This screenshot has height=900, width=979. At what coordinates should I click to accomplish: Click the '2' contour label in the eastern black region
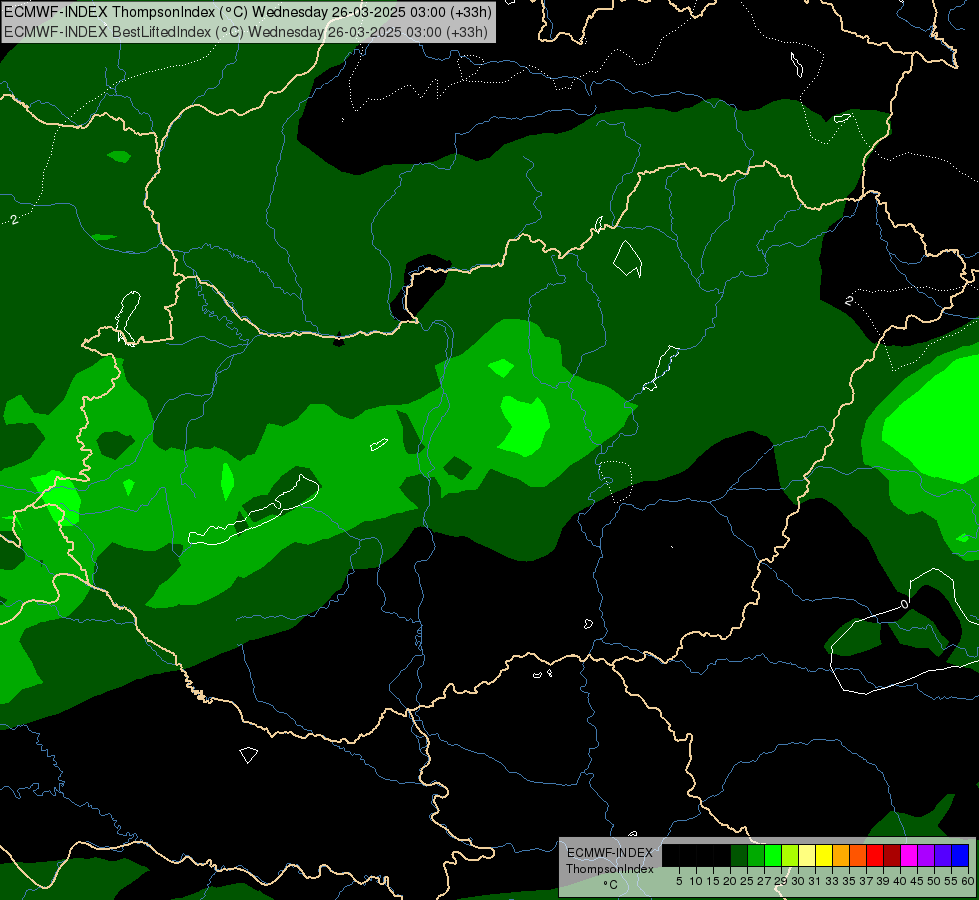[849, 300]
